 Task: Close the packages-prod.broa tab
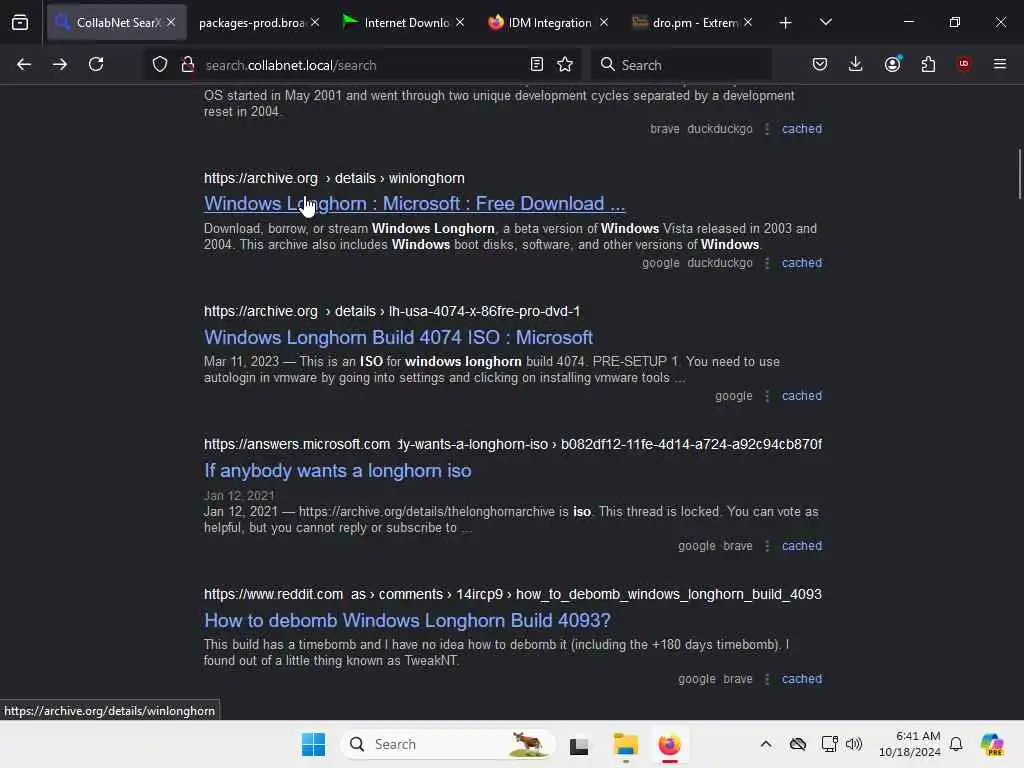click(315, 22)
